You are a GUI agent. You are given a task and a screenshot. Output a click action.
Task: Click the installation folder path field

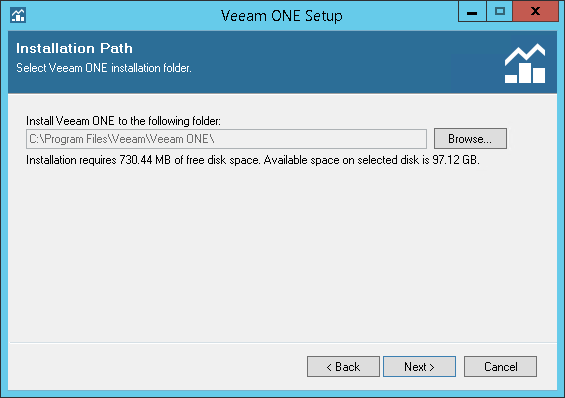point(226,139)
